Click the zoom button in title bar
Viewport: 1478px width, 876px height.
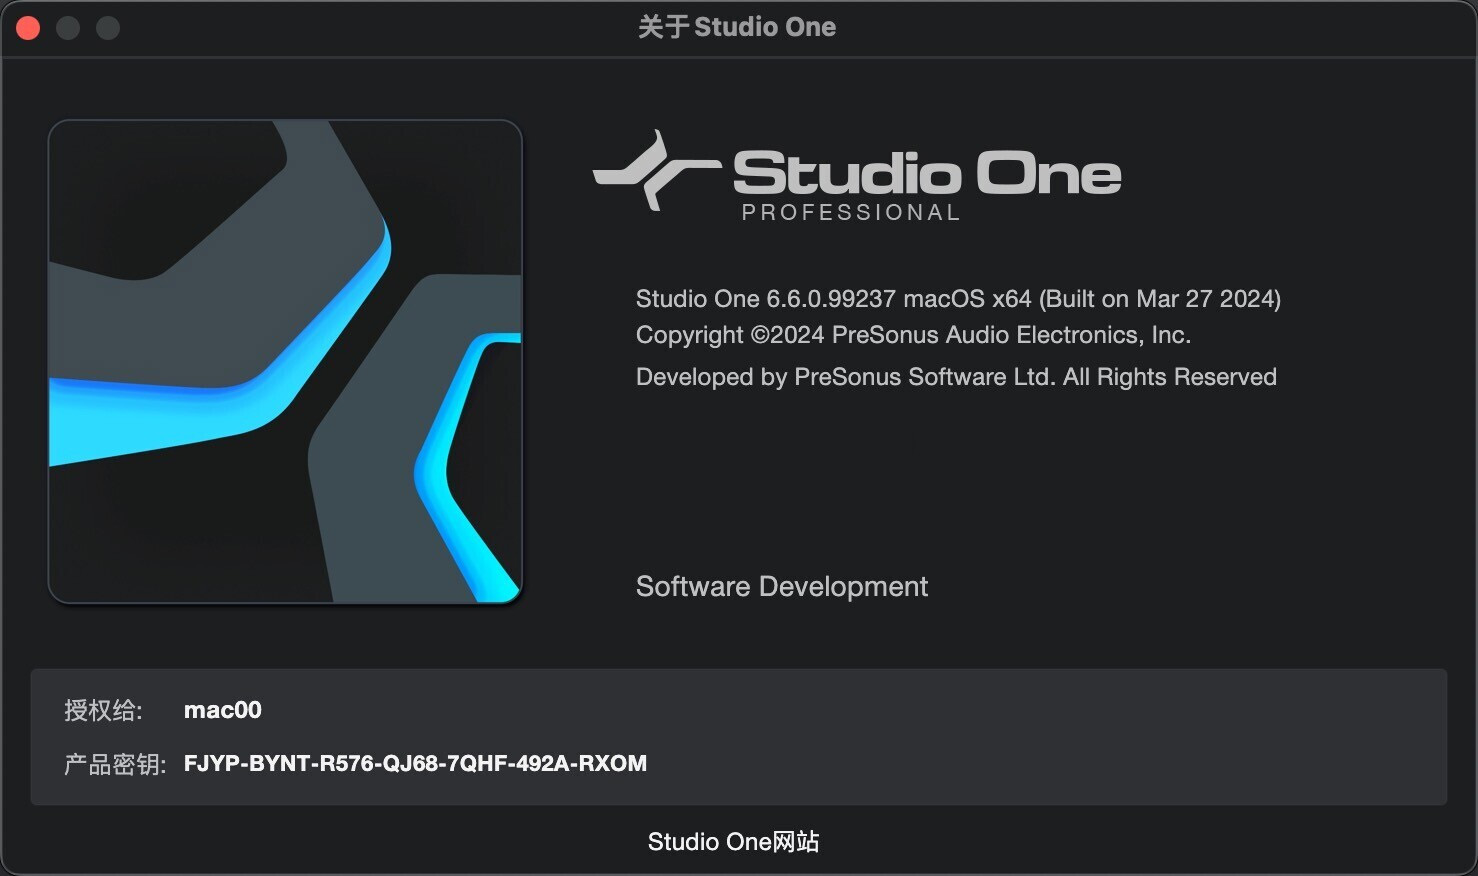point(108,28)
